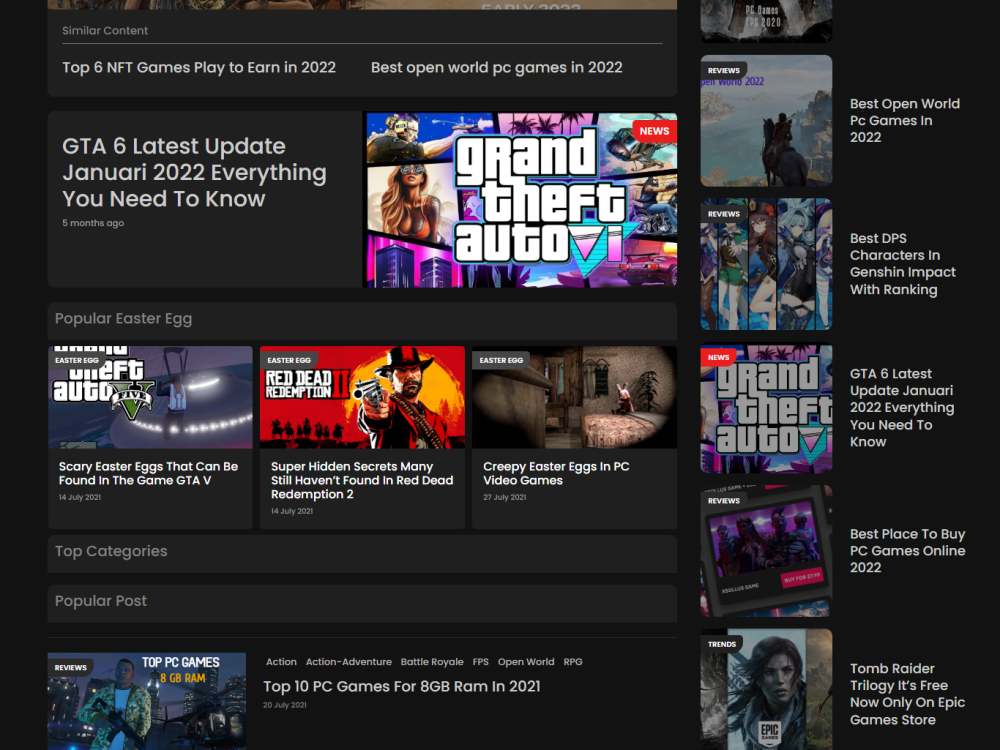Click REVIEWS badge on the Xsollus game store thumbnail
The width and height of the screenshot is (1000, 750).
tap(724, 501)
